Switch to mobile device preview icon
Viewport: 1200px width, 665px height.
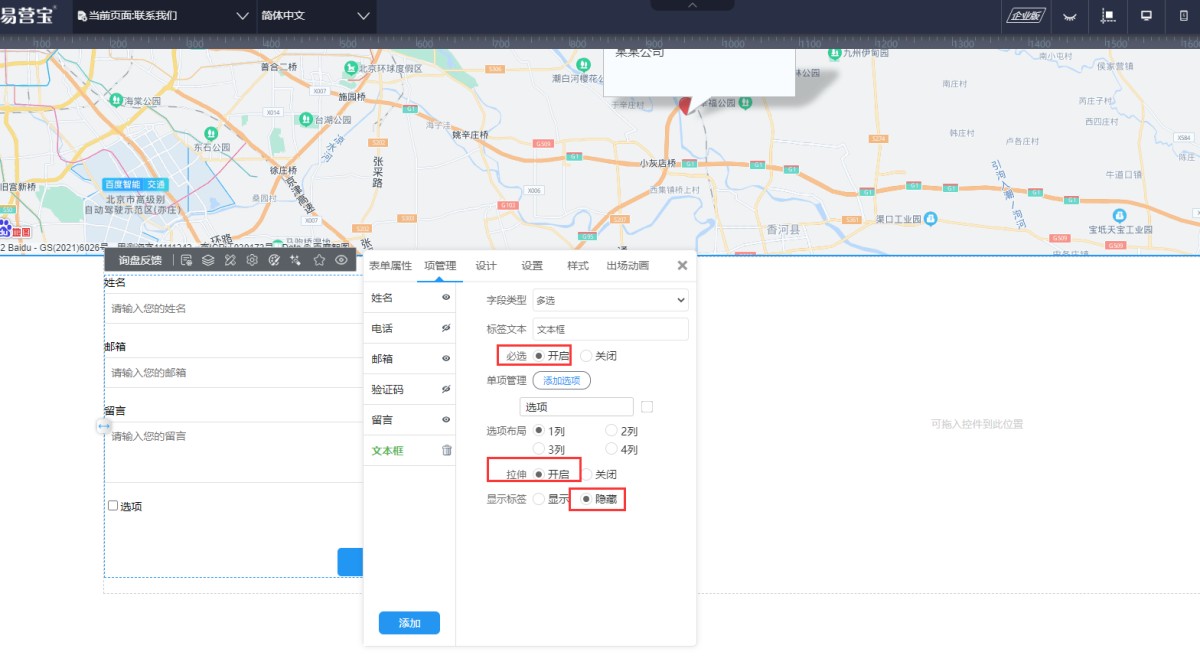1183,16
